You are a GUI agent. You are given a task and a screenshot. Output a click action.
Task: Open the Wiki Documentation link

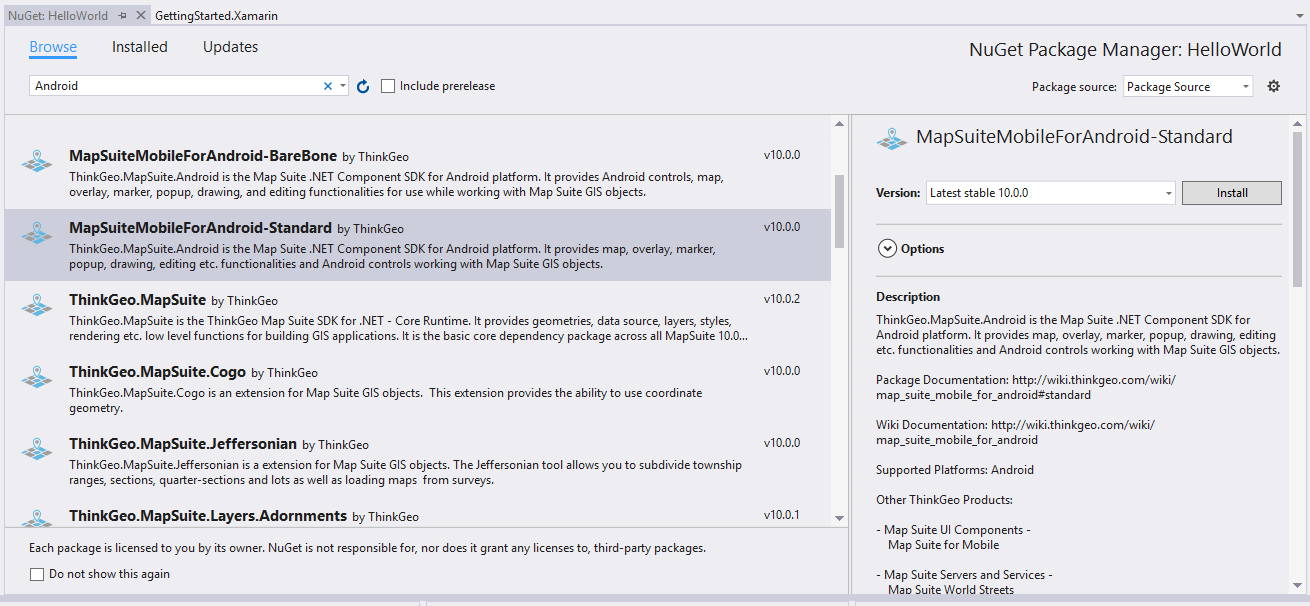point(1015,433)
